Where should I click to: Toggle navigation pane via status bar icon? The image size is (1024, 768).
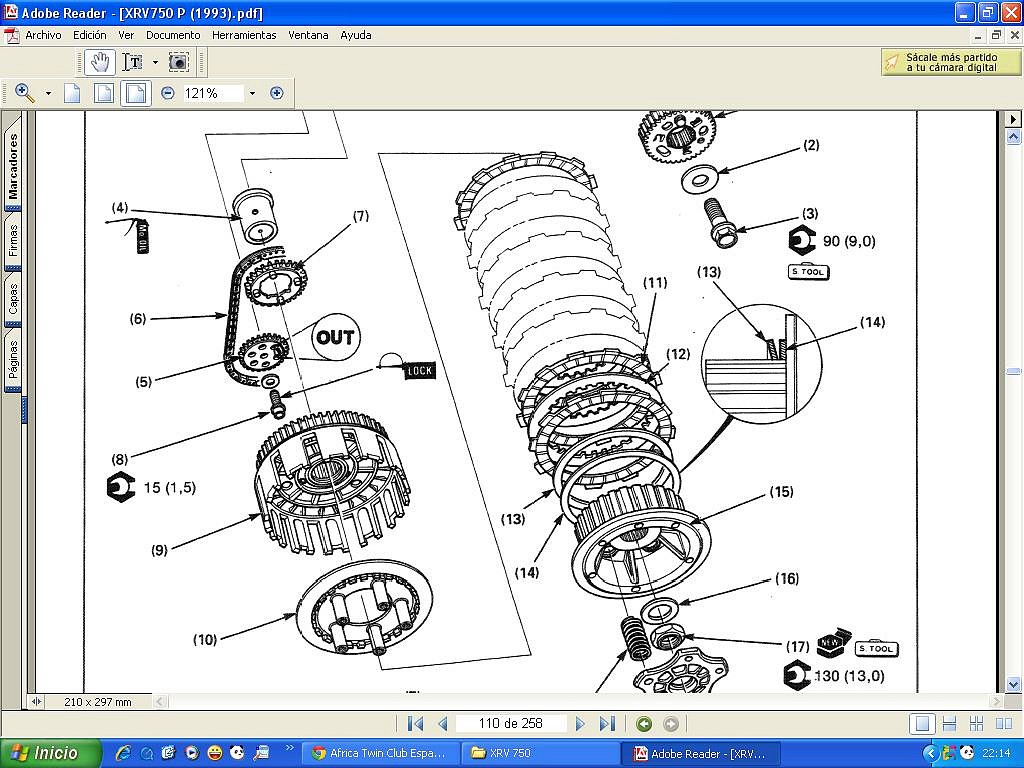pyautogui.click(x=37, y=701)
